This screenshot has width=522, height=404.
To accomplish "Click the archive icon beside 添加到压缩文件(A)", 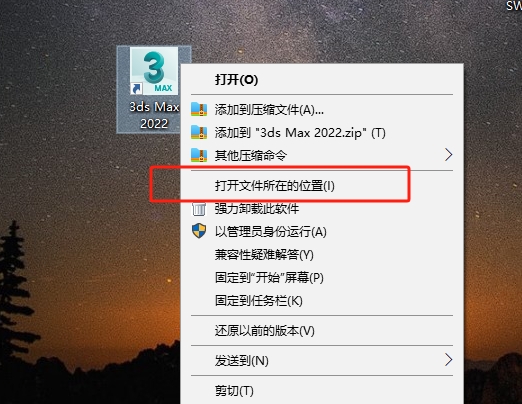I will 199,109.
